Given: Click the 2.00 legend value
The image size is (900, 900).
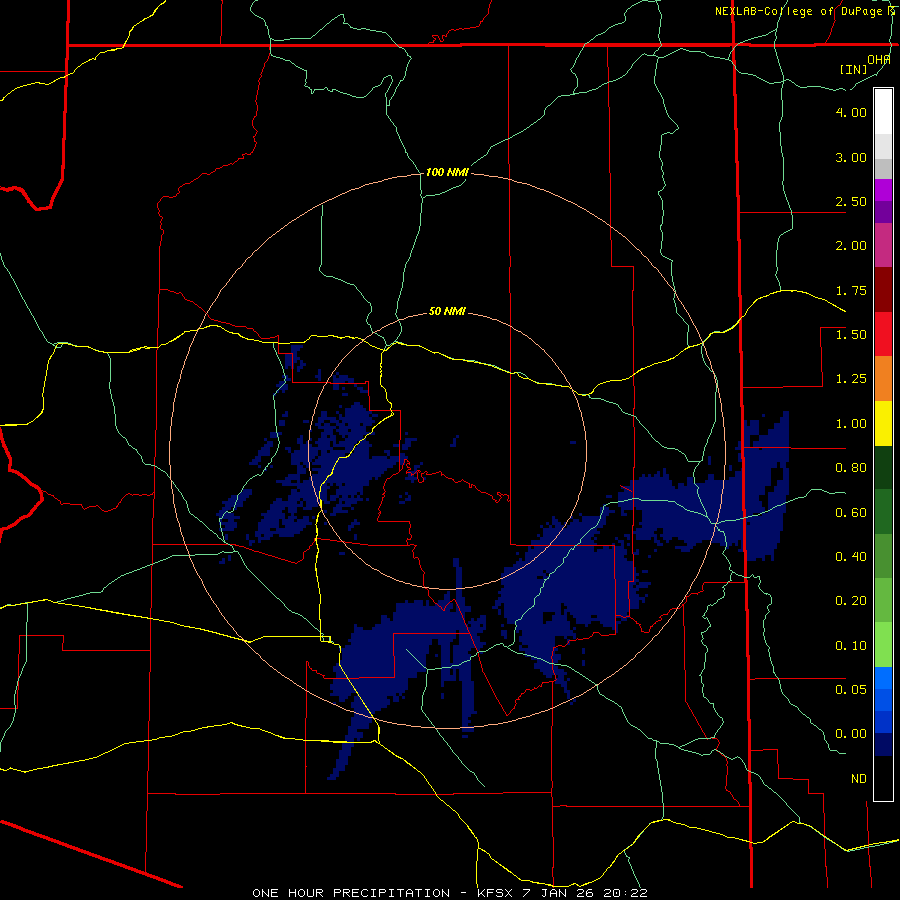Looking at the screenshot, I should [851, 246].
